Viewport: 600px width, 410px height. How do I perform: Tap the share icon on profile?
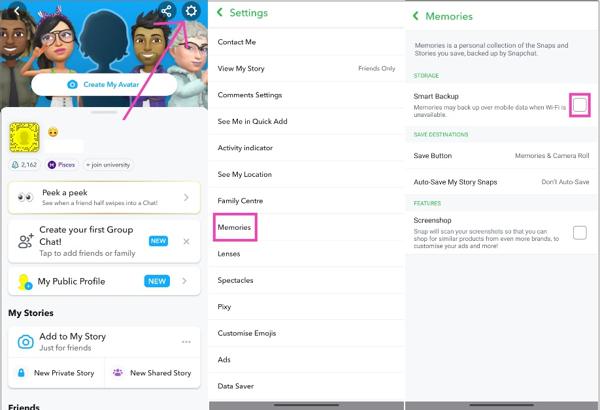point(166,11)
